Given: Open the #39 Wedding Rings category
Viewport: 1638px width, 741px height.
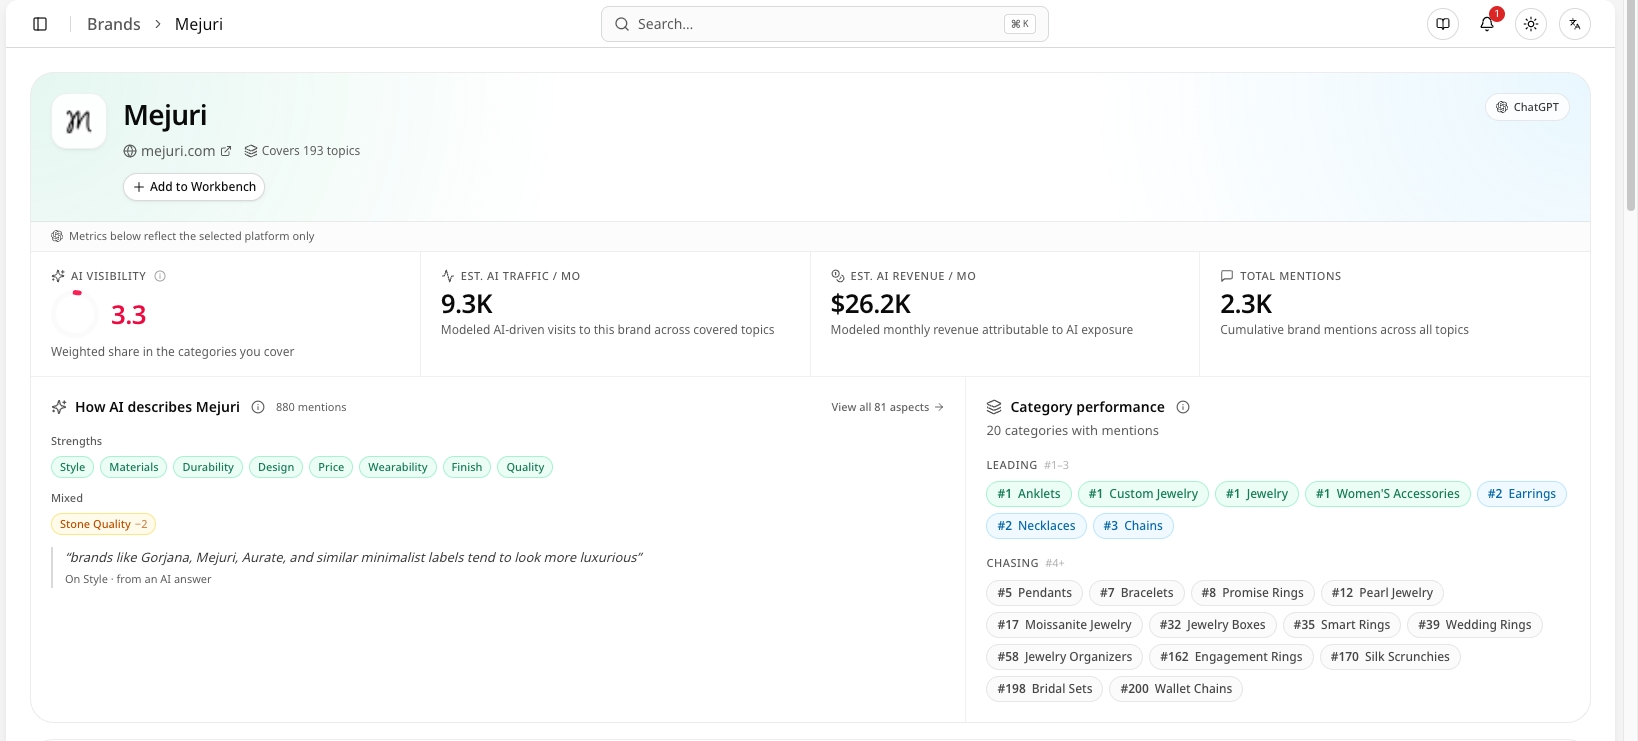Looking at the screenshot, I should (x=1475, y=625).
